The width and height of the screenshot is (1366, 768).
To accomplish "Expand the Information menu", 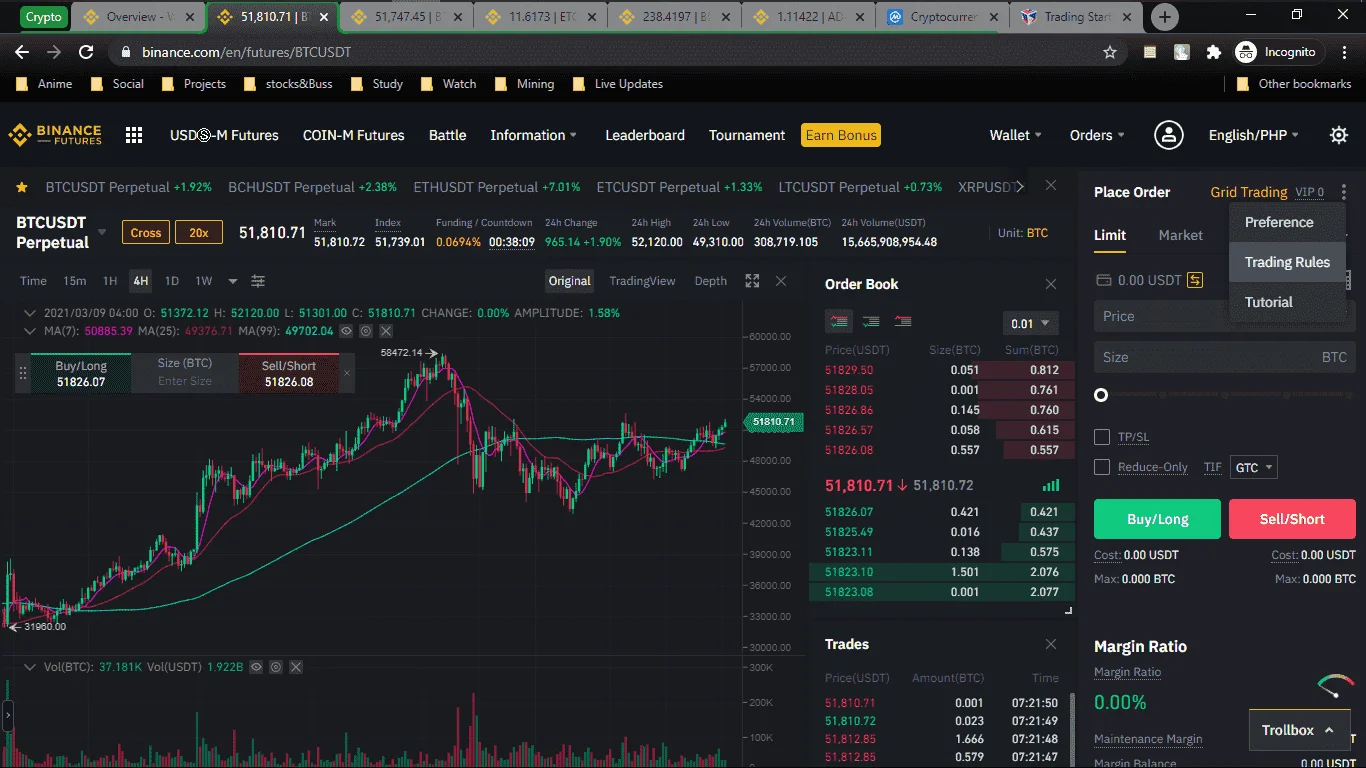I will [533, 135].
